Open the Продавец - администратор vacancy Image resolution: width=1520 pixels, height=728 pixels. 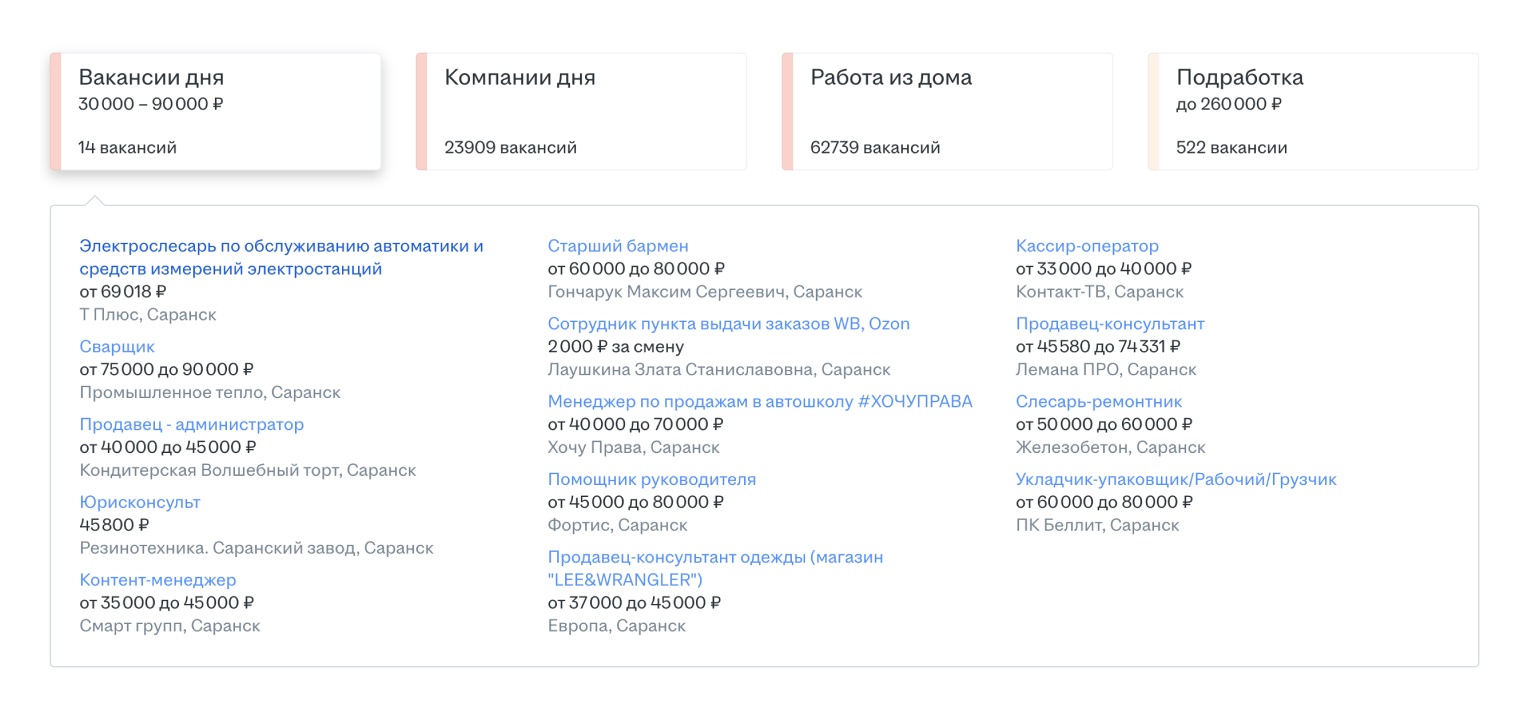191,424
